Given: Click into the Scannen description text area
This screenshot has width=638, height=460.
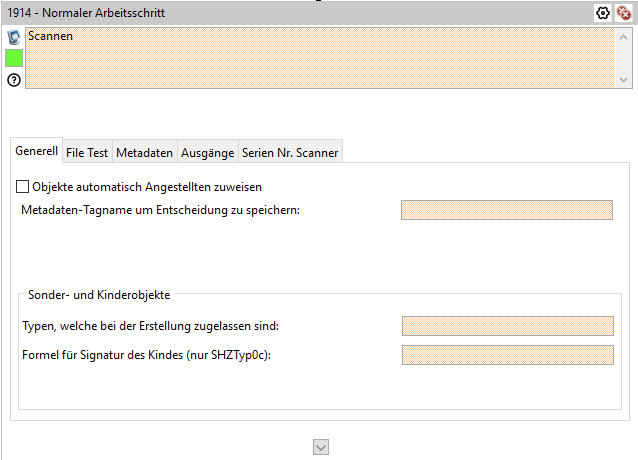Looking at the screenshot, I should tap(320, 66).
